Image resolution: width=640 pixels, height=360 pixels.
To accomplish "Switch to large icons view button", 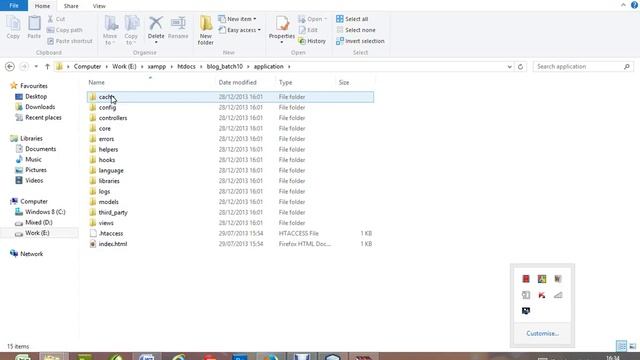I will pyautogui.click(x=633, y=347).
